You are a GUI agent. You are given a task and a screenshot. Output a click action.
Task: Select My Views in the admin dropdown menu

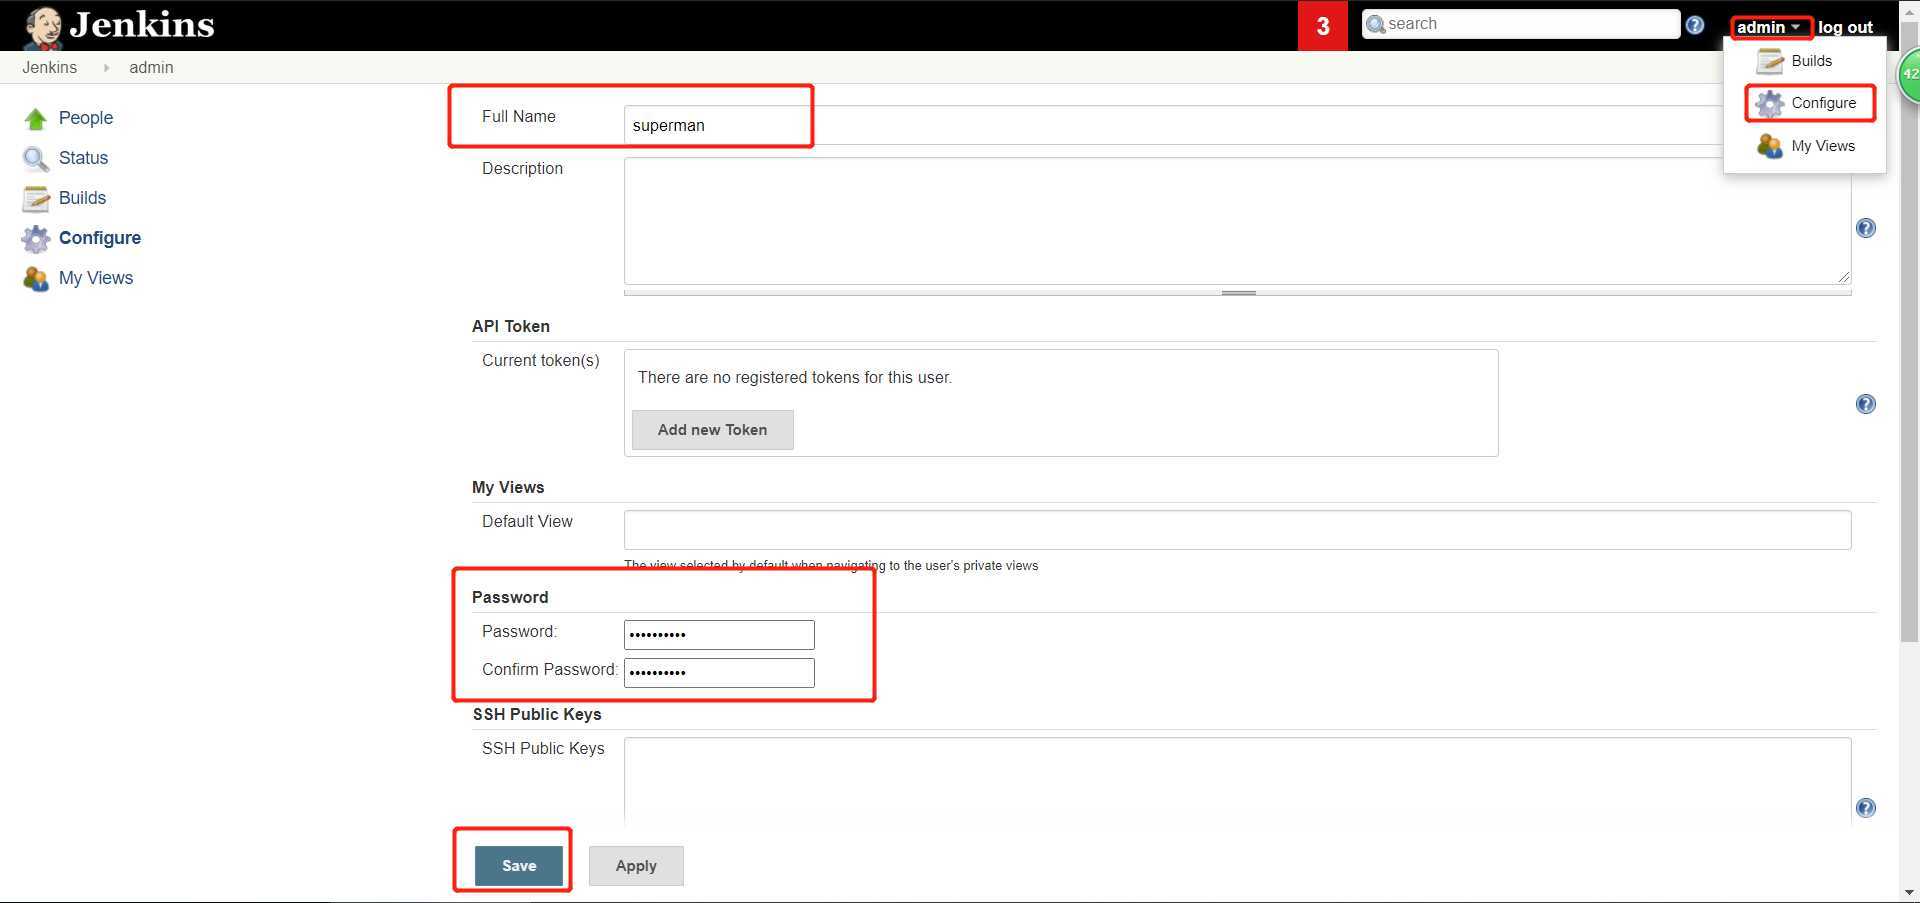click(x=1822, y=146)
